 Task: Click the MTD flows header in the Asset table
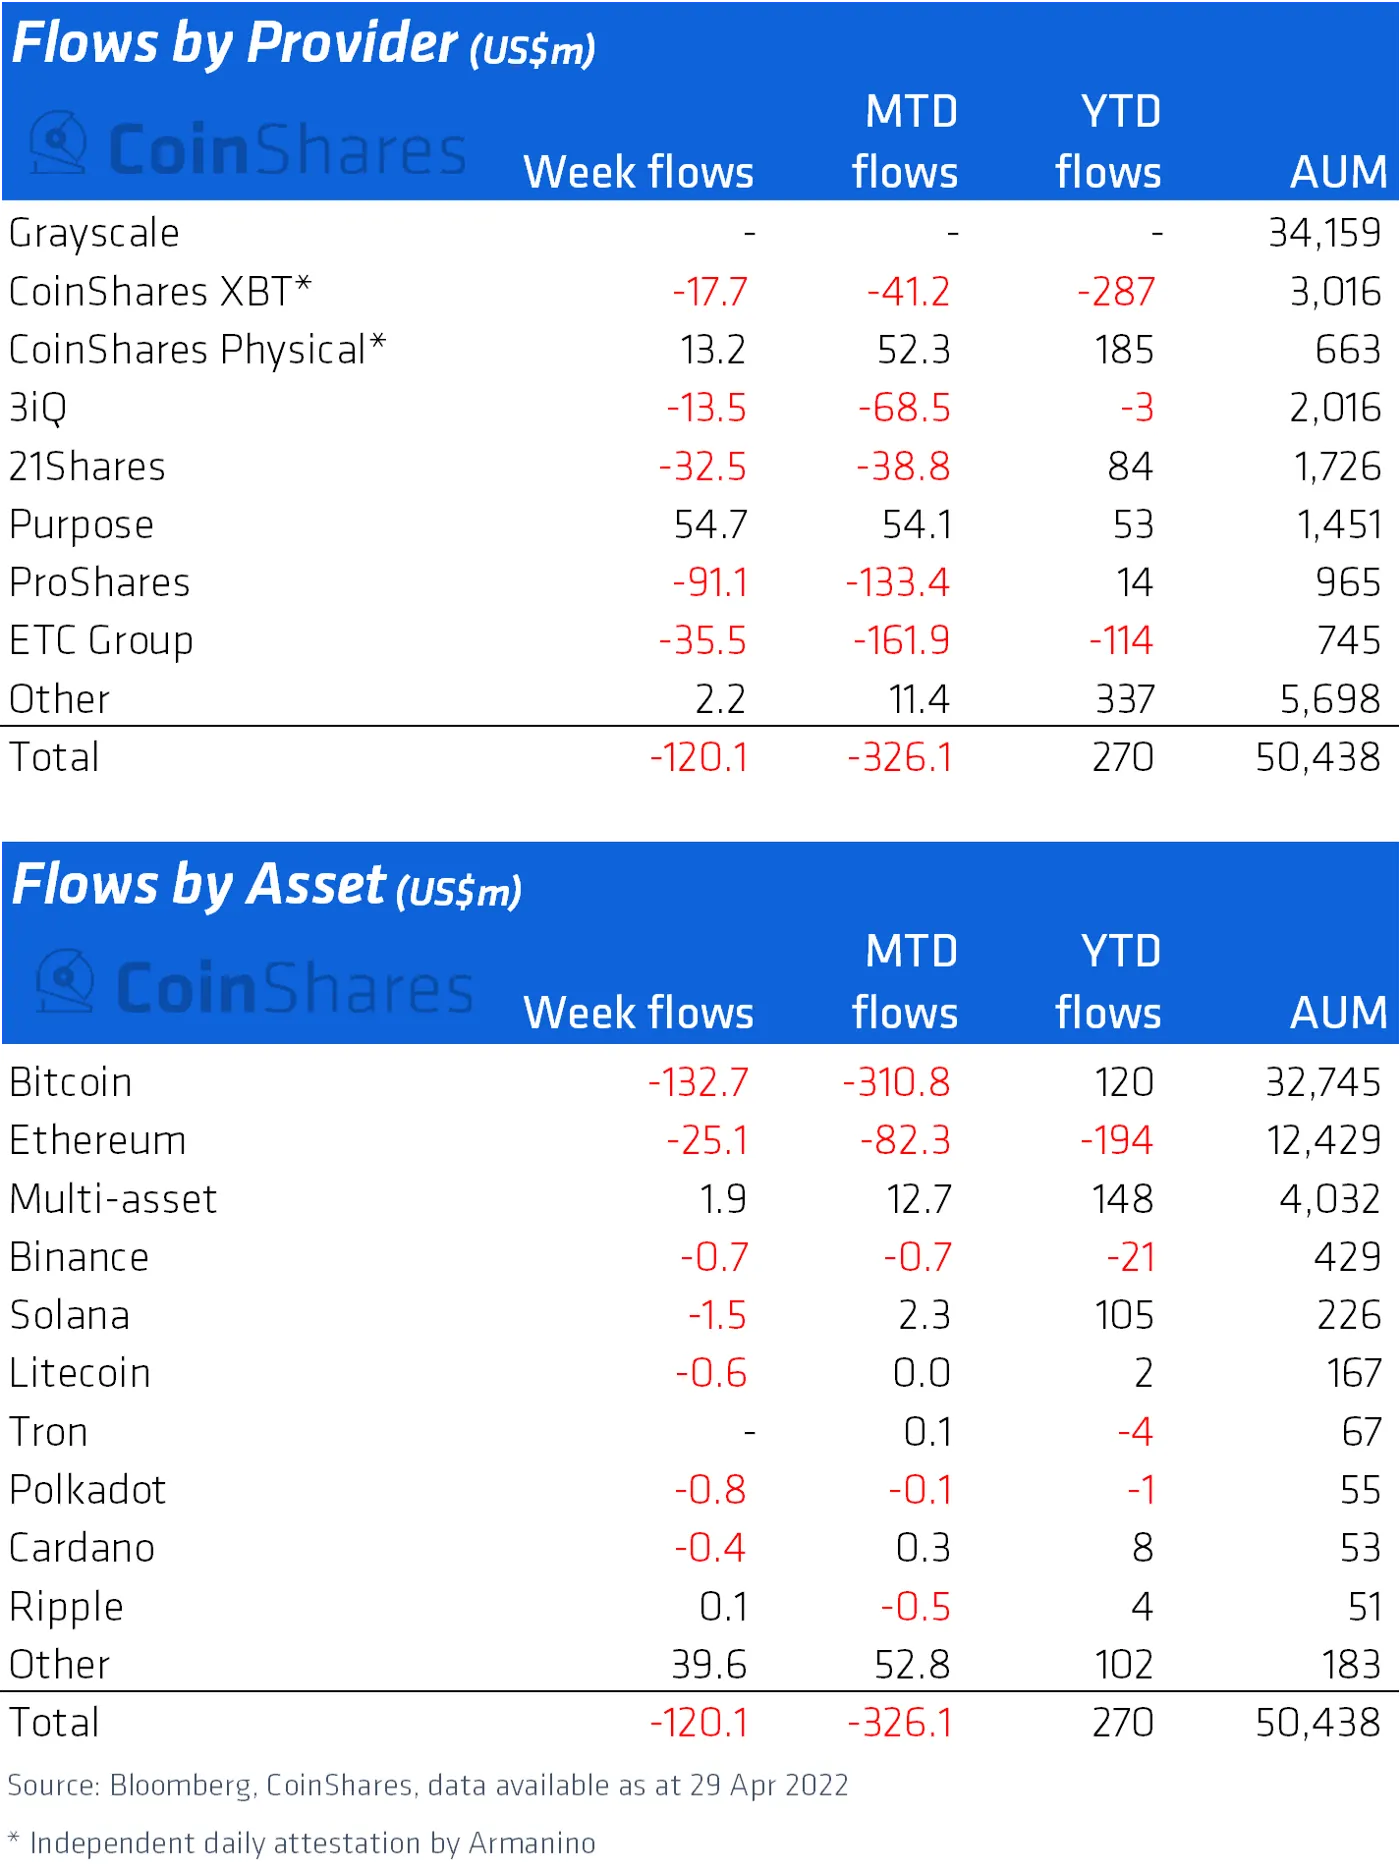tap(906, 982)
